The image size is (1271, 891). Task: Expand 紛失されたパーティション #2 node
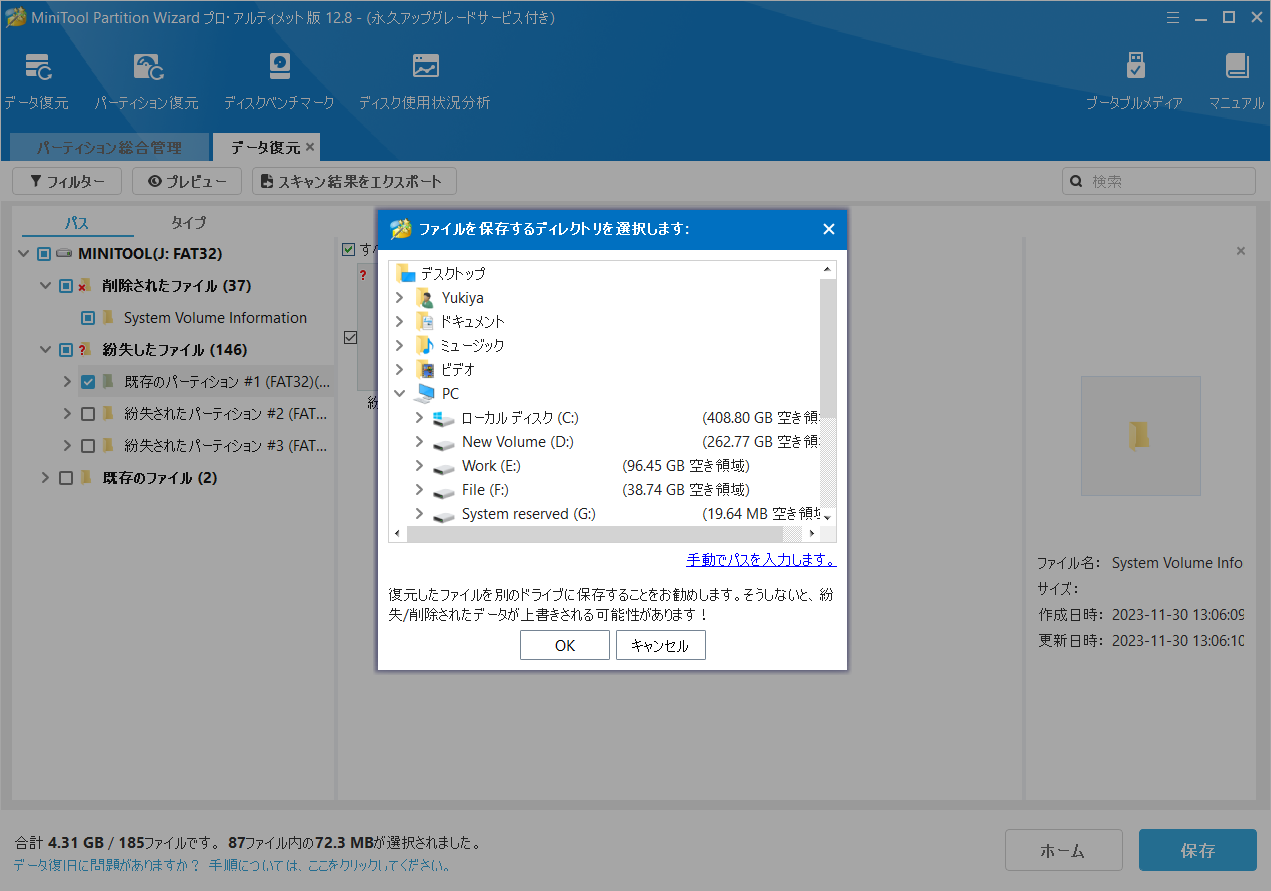point(67,414)
